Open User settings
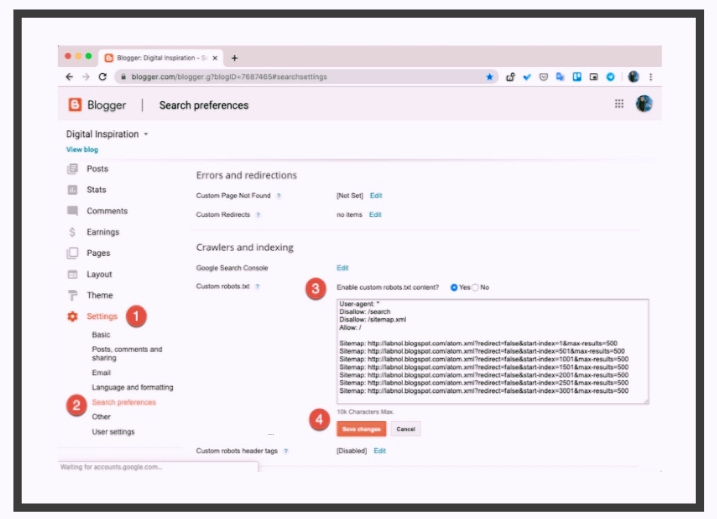Screen dimensions: 717x519 coord(113,432)
